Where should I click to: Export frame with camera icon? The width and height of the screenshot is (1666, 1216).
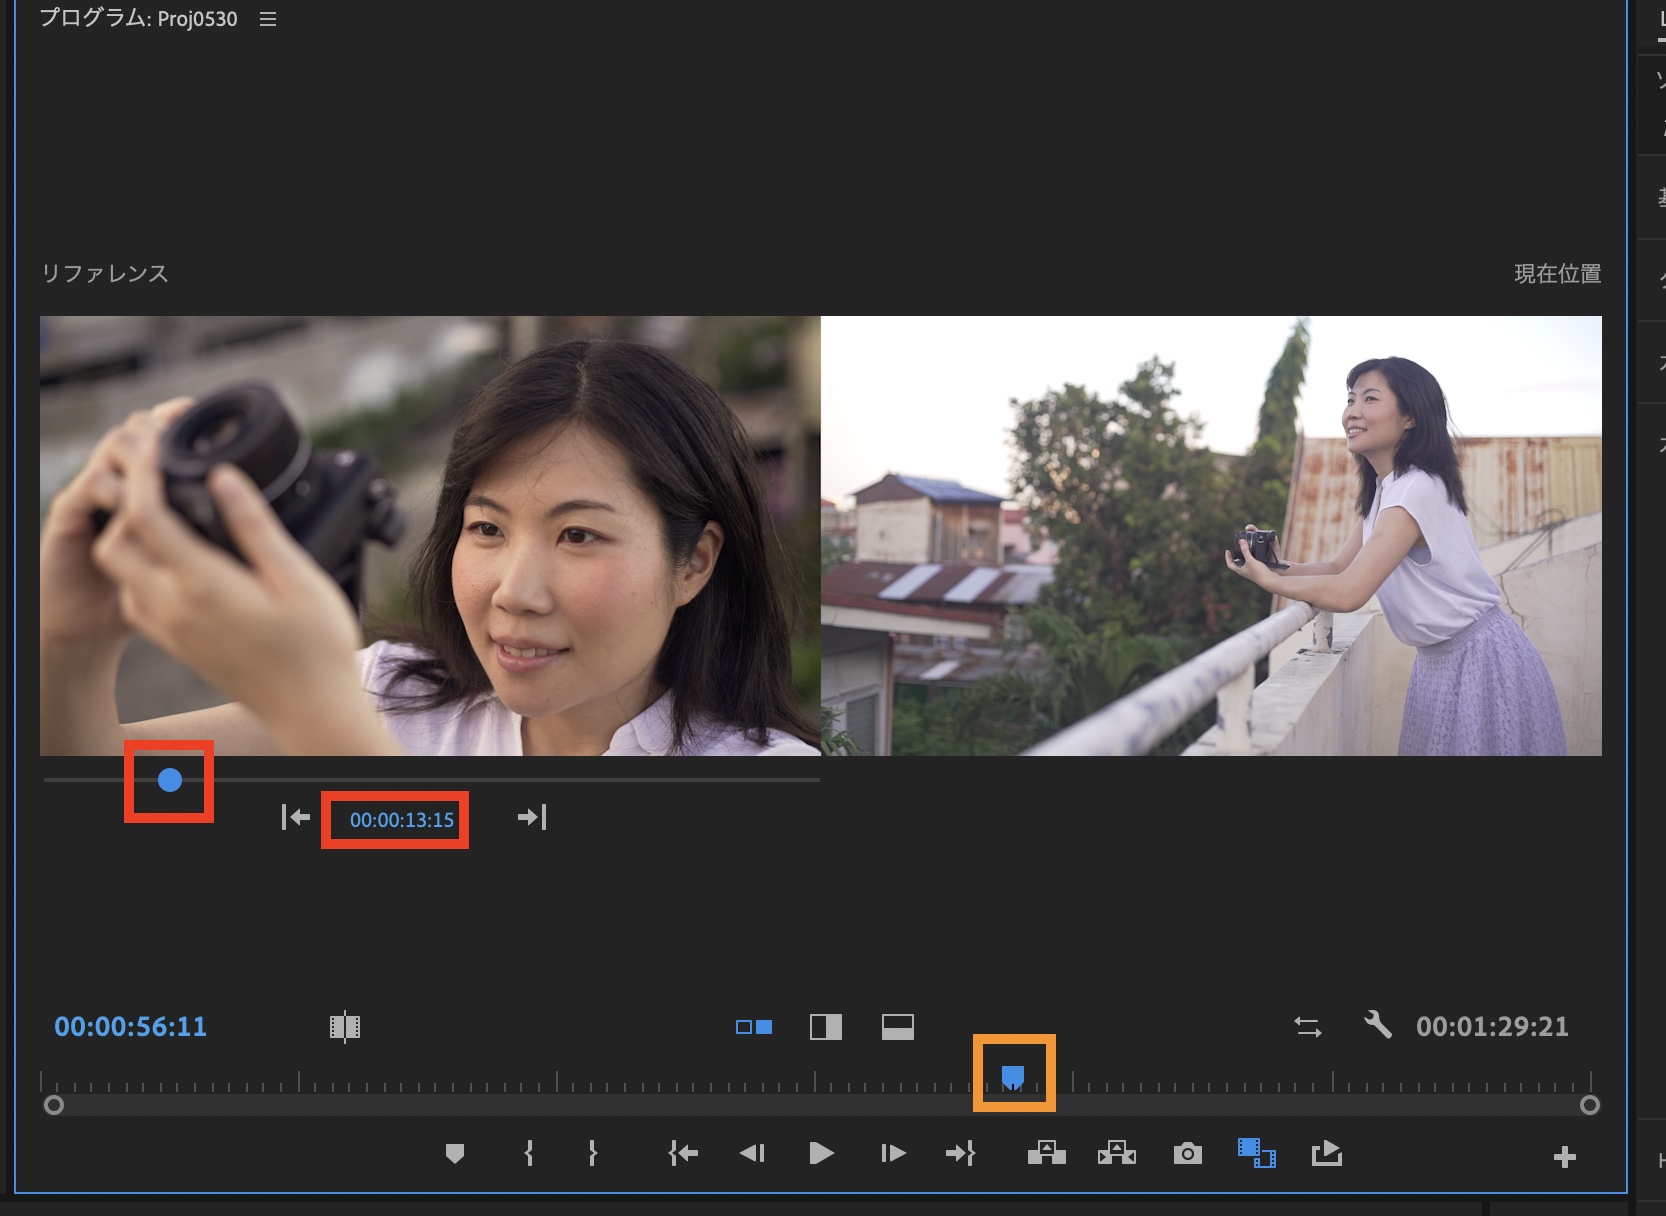point(1187,1154)
